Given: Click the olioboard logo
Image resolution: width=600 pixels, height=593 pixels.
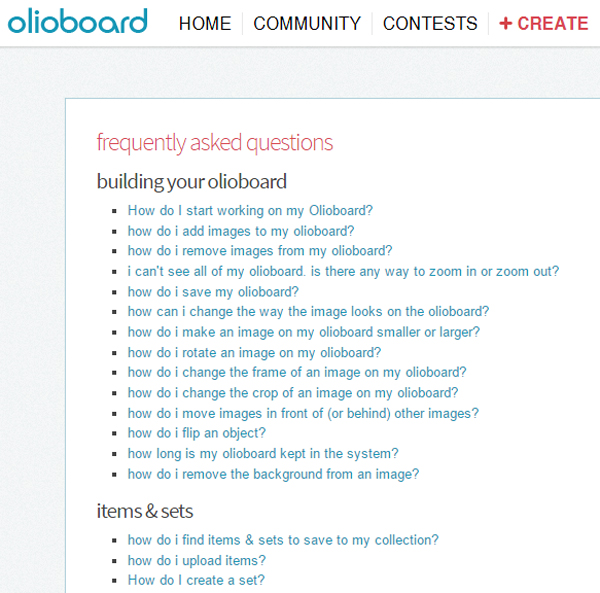Looking at the screenshot, I should (x=78, y=21).
